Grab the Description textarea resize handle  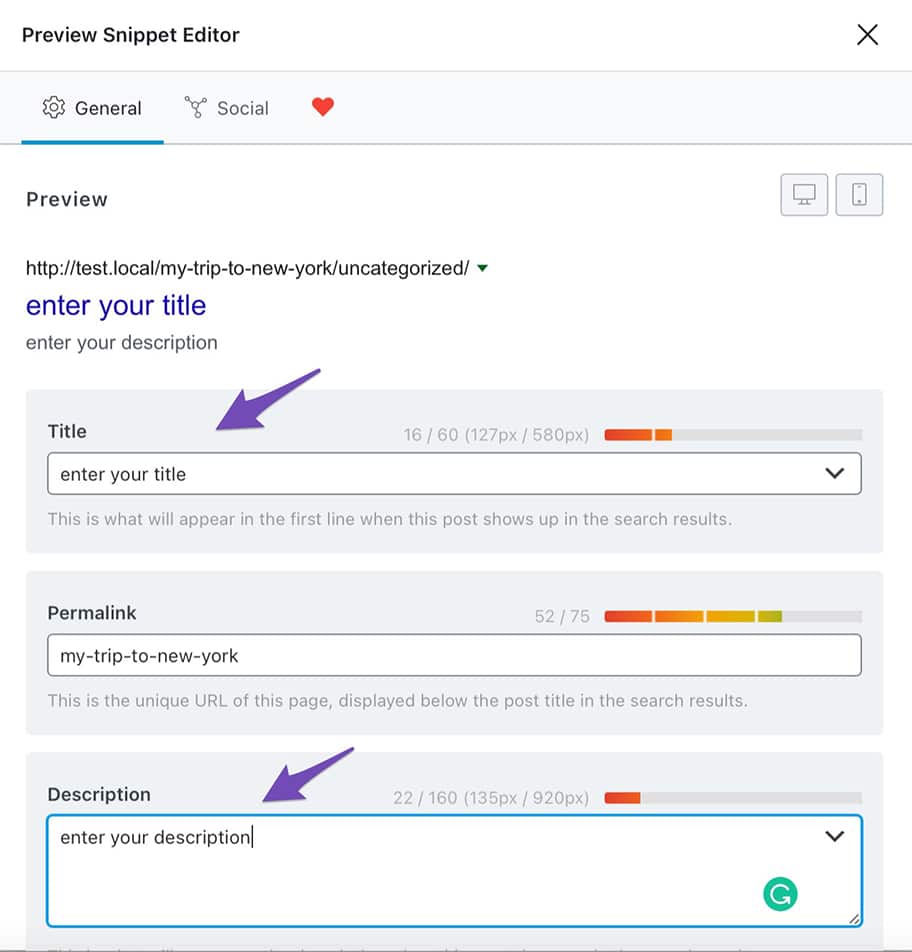[854, 918]
